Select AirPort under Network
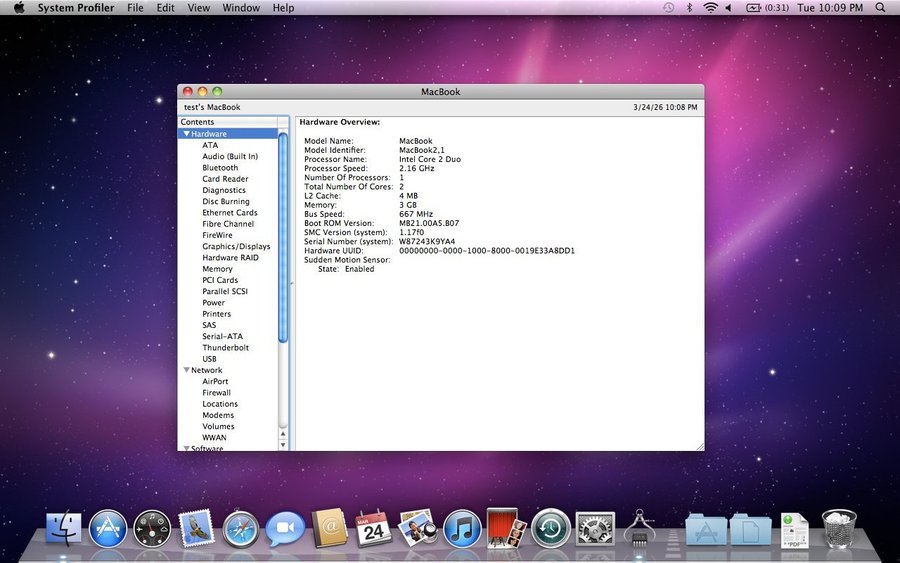This screenshot has width=900, height=563. click(215, 381)
